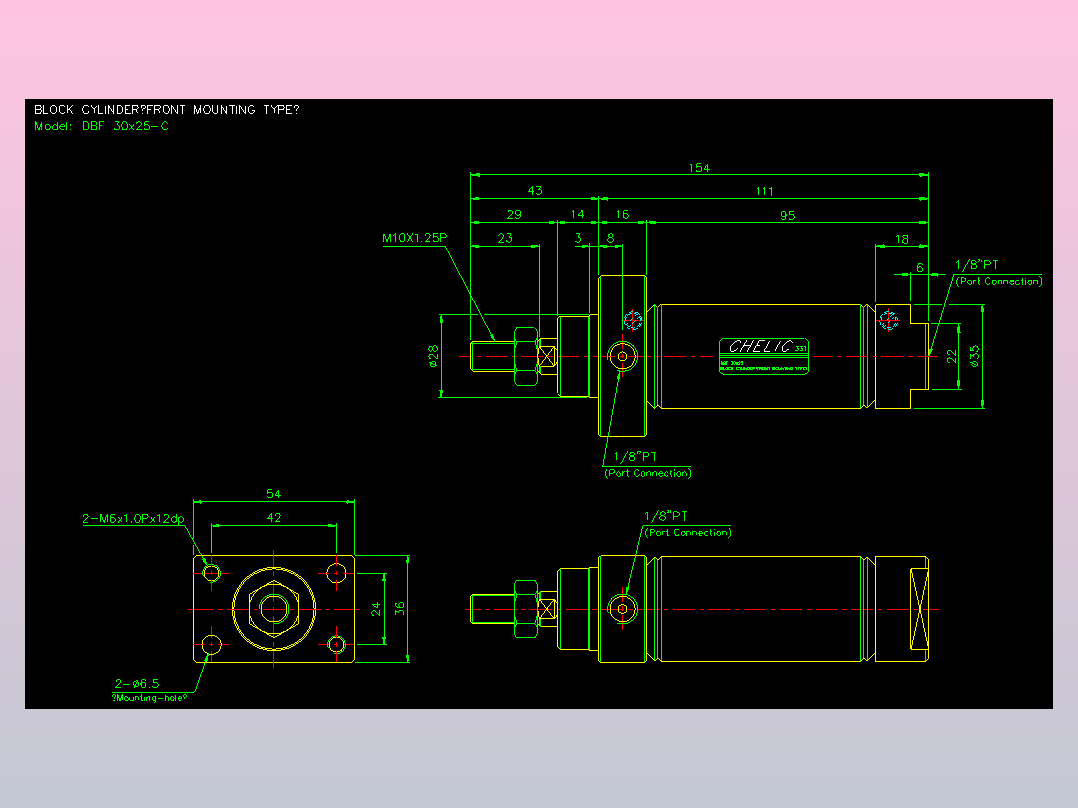Image resolution: width=1078 pixels, height=808 pixels.
Task: Click the ø28 diameter dimension
Action: [433, 356]
